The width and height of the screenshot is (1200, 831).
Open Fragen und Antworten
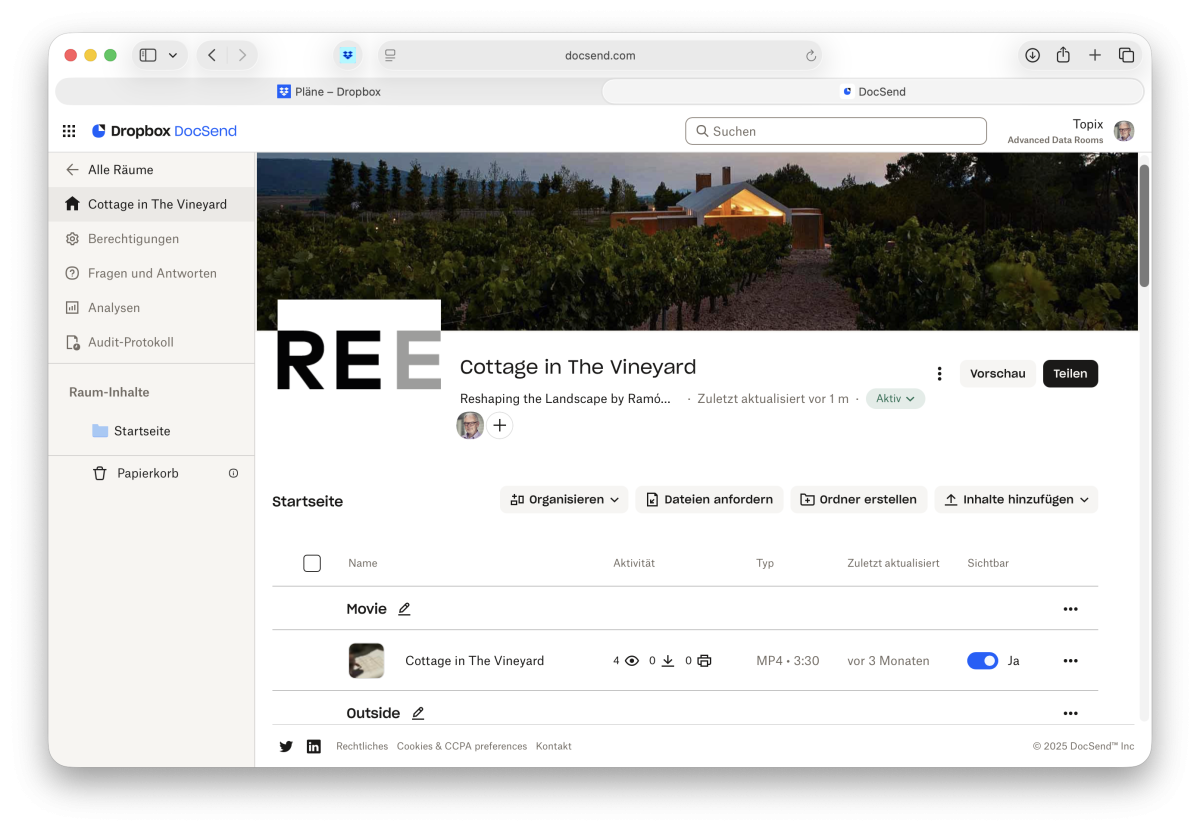pyautogui.click(x=141, y=273)
